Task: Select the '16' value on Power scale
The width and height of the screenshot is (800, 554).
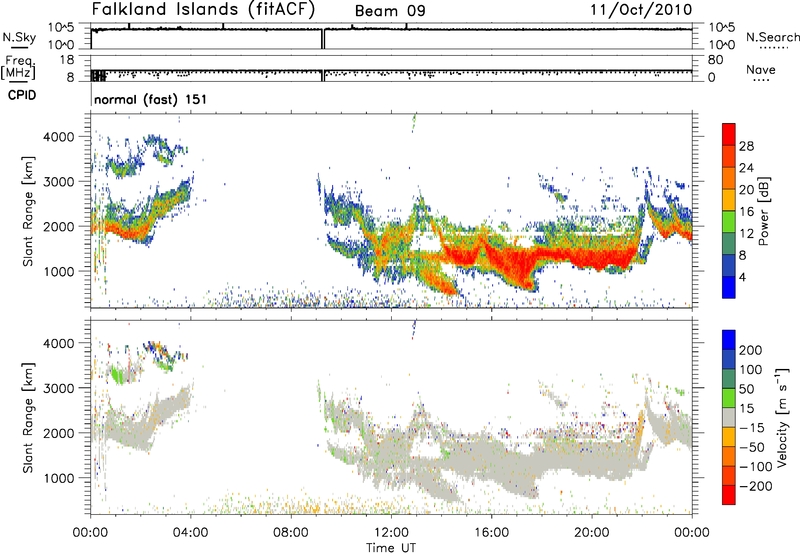Action: pos(746,212)
